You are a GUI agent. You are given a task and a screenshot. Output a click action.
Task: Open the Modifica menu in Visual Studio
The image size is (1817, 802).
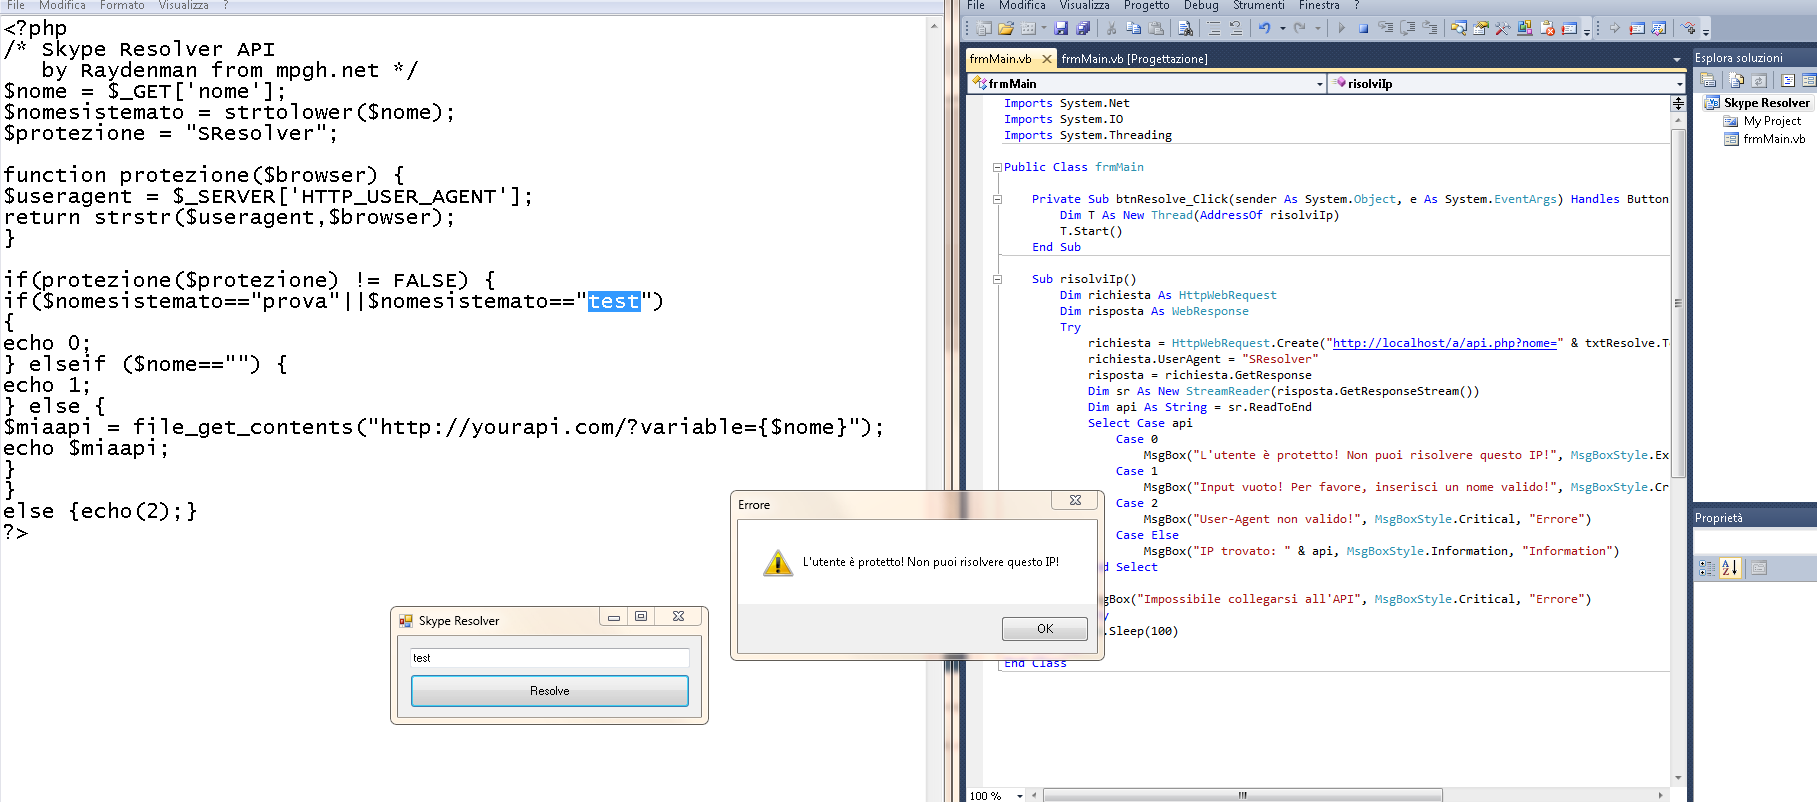1022,5
